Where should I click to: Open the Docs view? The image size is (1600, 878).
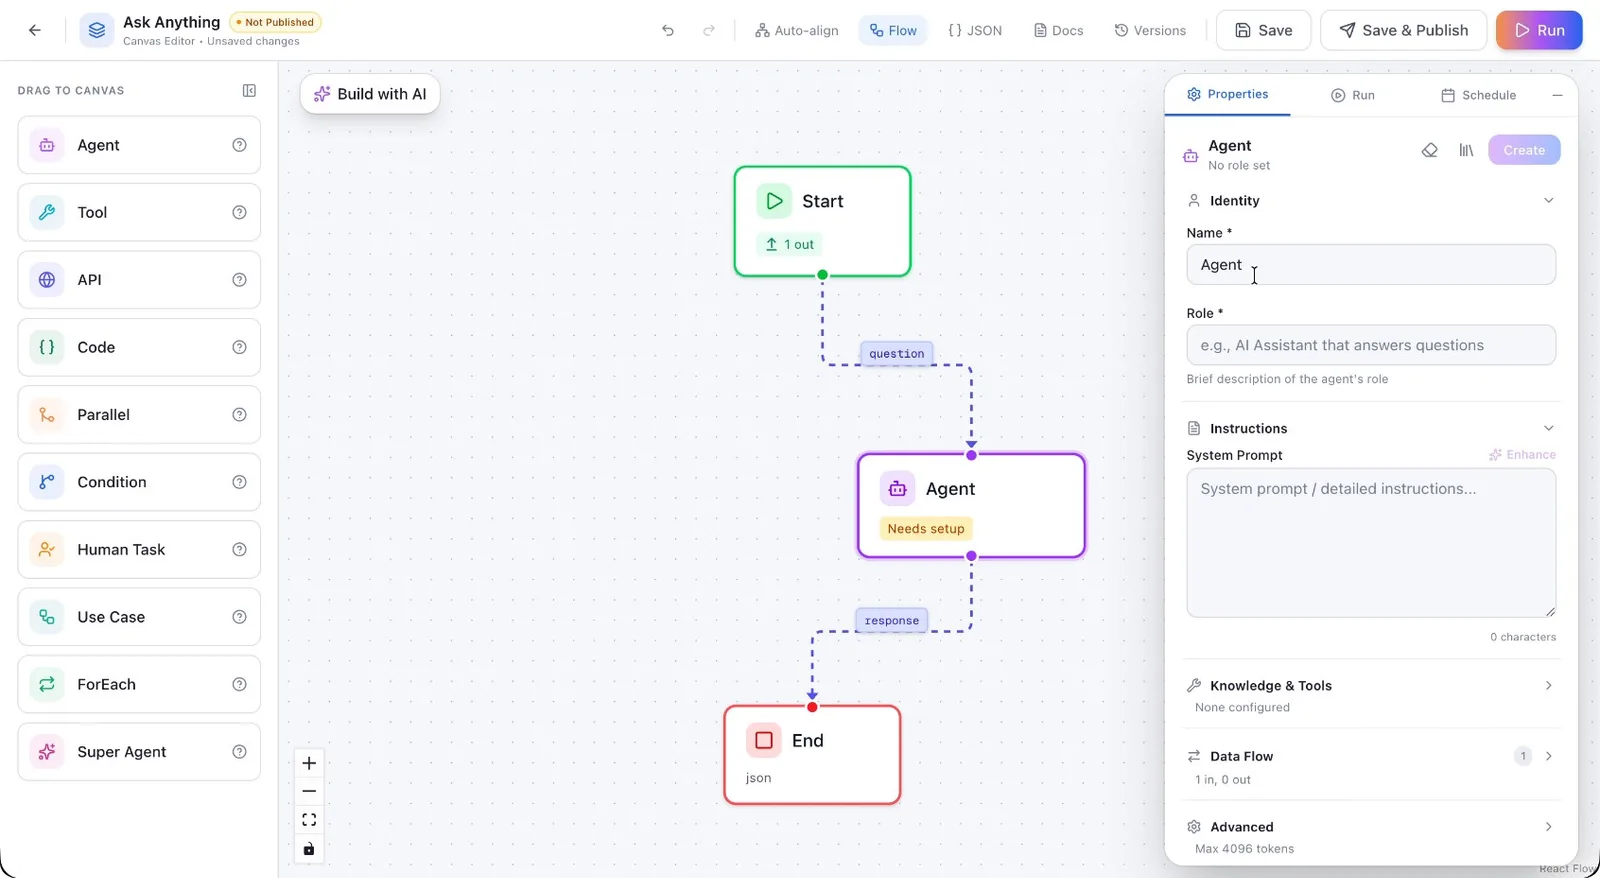[1058, 30]
